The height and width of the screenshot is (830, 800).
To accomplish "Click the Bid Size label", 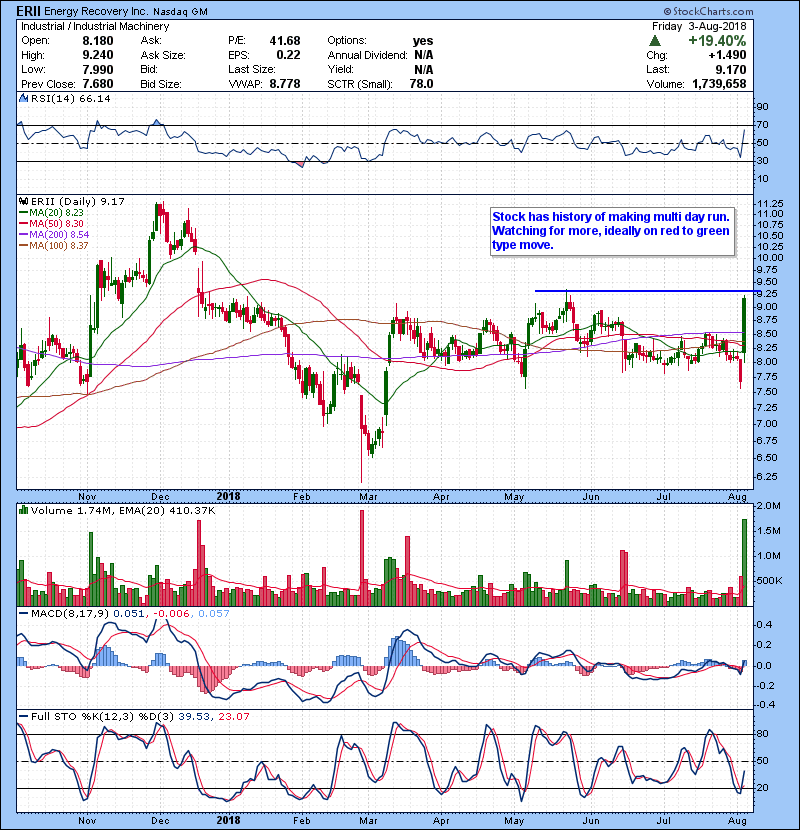I will tap(161, 84).
